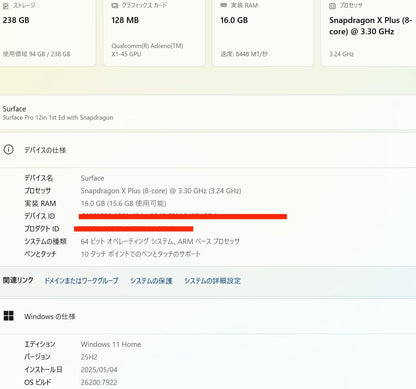Open システムの詳細設定 link
416x389 pixels.
(212, 281)
